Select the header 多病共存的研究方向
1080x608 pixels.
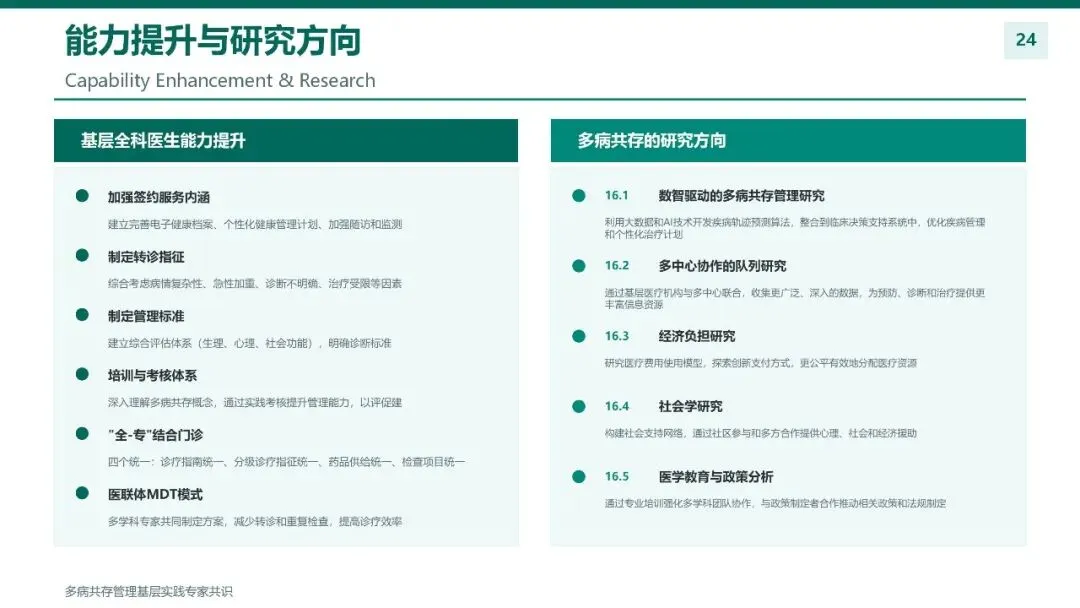(x=788, y=140)
